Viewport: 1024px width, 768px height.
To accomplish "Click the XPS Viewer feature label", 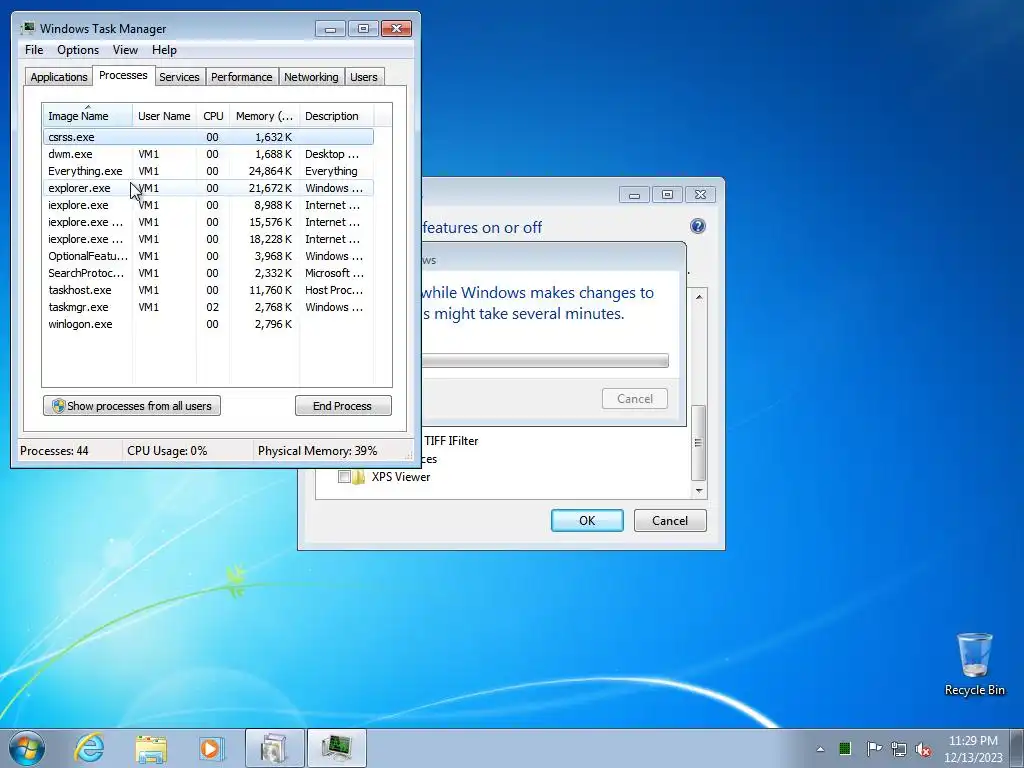I will pyautogui.click(x=401, y=477).
